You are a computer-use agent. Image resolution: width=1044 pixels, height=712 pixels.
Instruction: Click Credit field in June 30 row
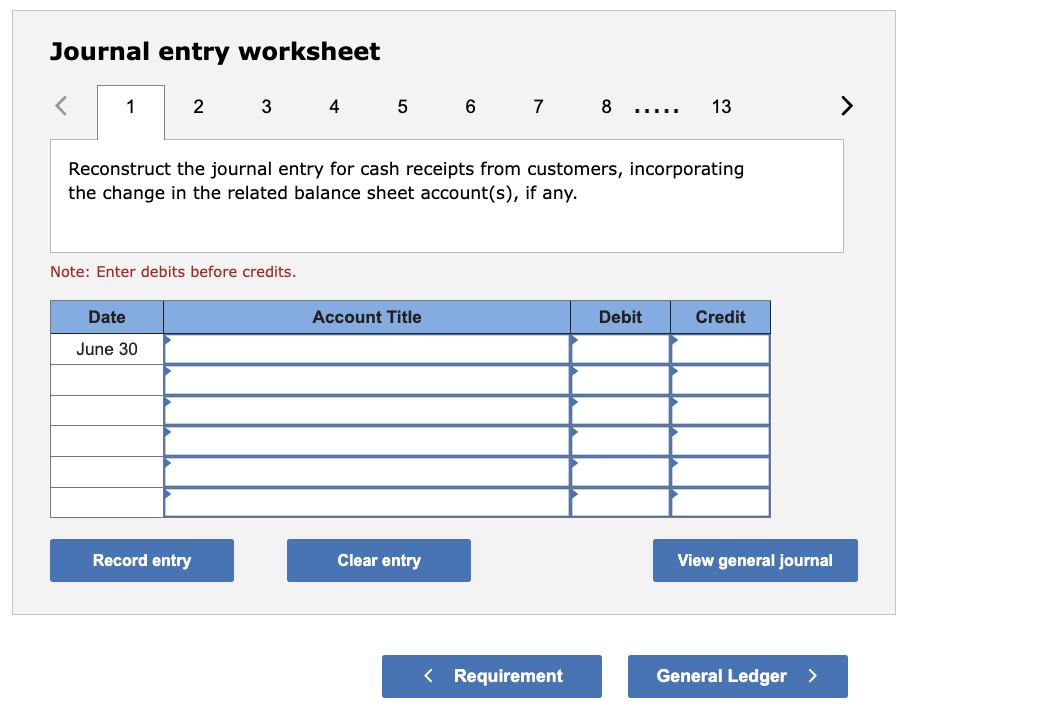[720, 349]
